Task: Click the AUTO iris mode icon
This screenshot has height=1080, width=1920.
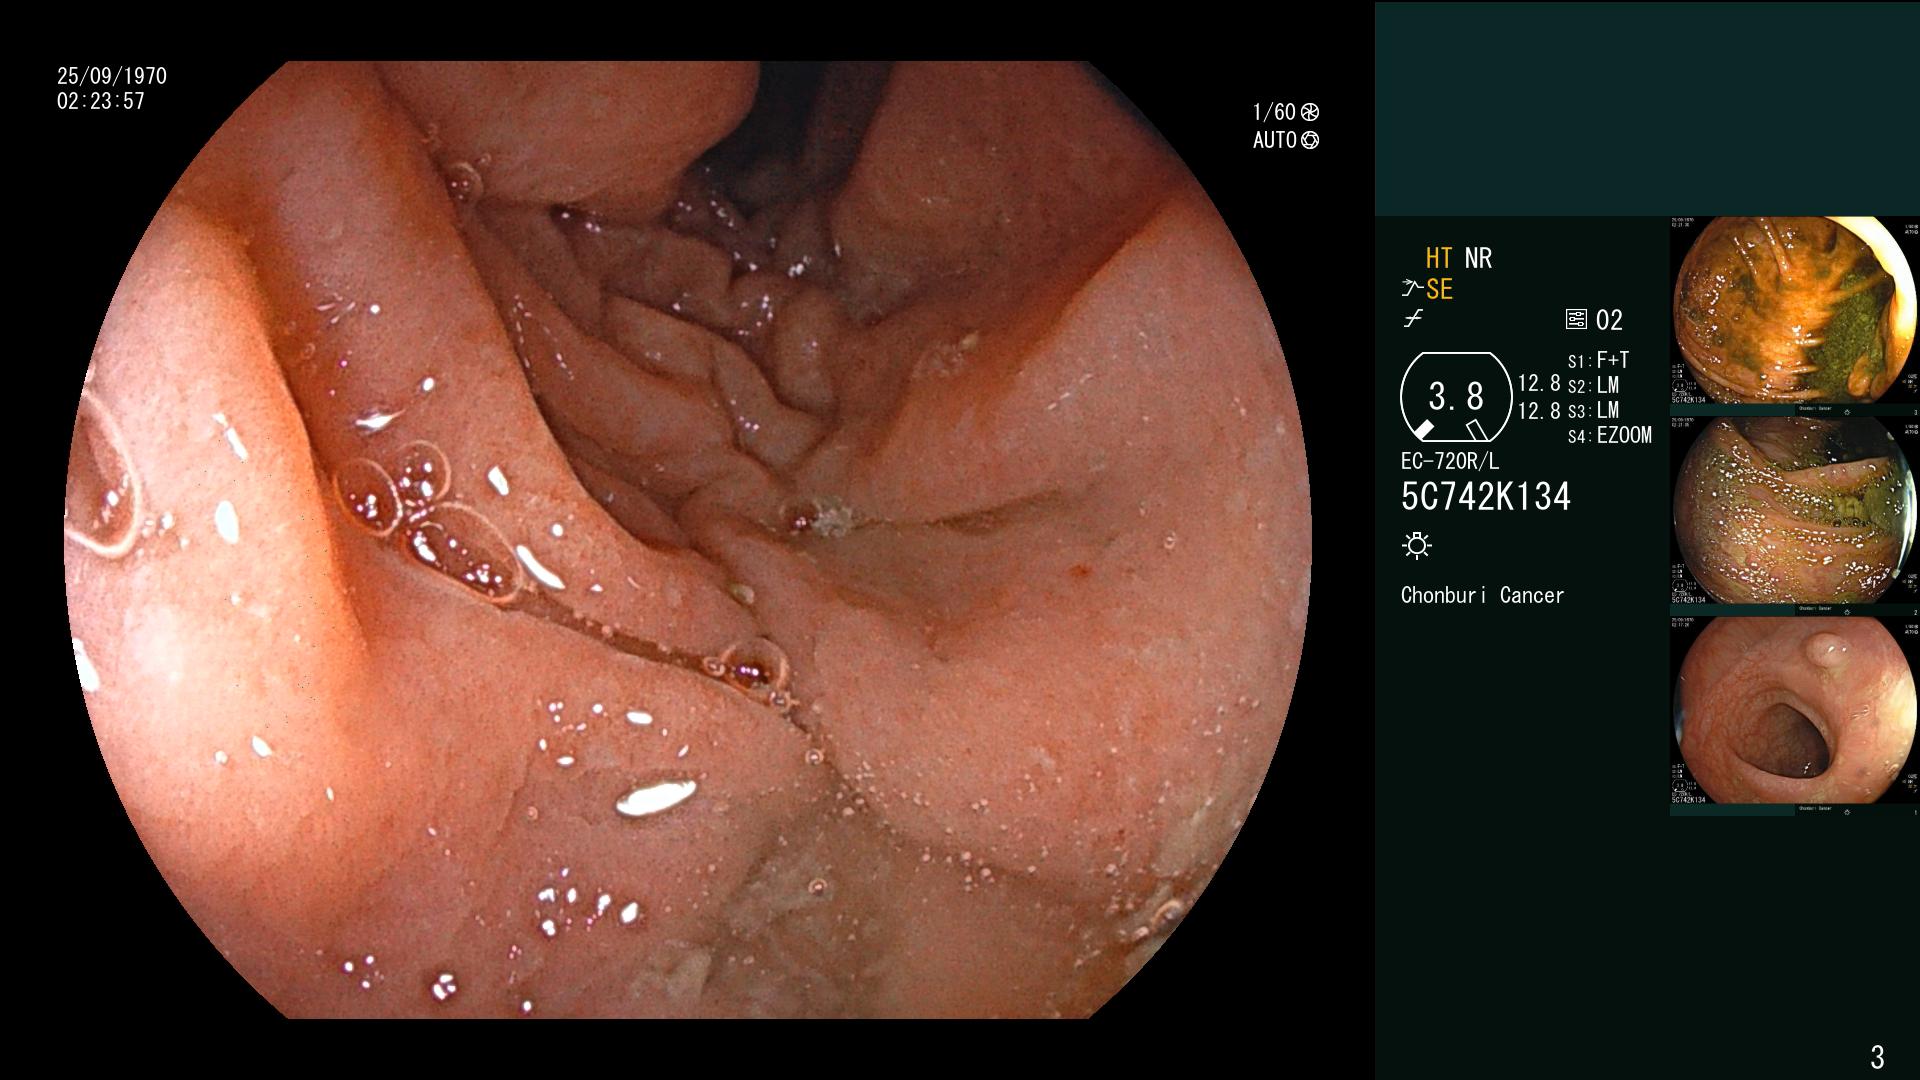Action: tap(1310, 140)
